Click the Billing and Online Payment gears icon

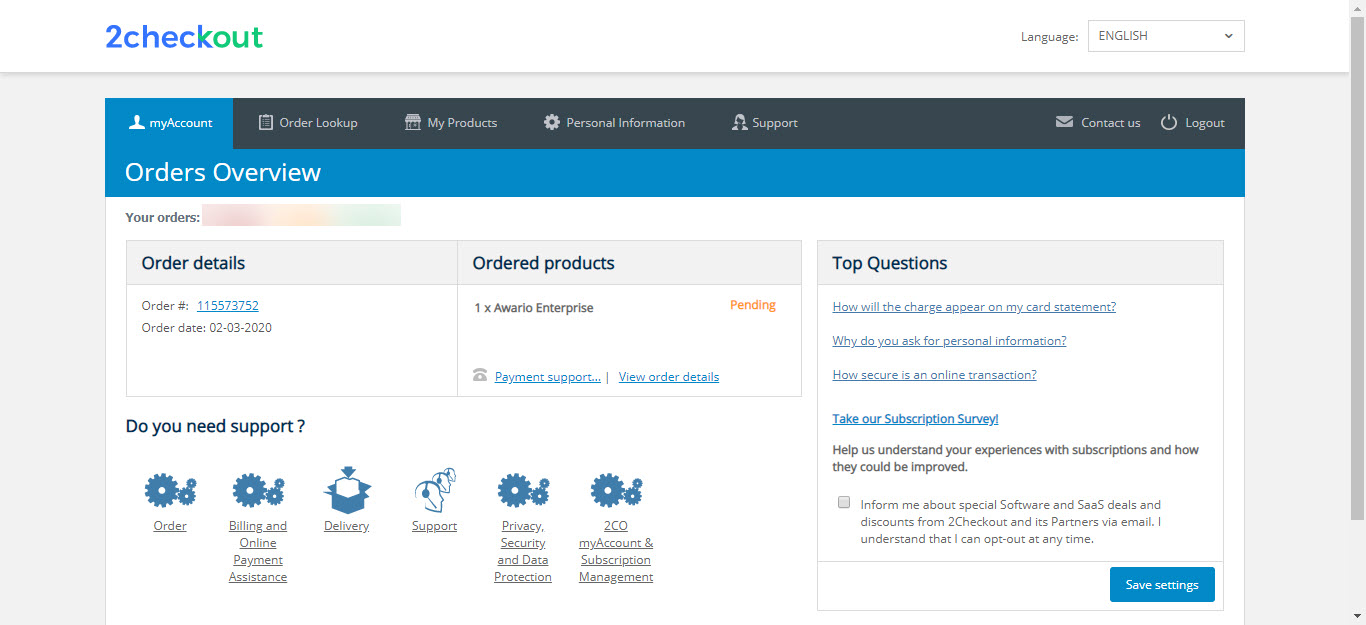tap(258, 490)
